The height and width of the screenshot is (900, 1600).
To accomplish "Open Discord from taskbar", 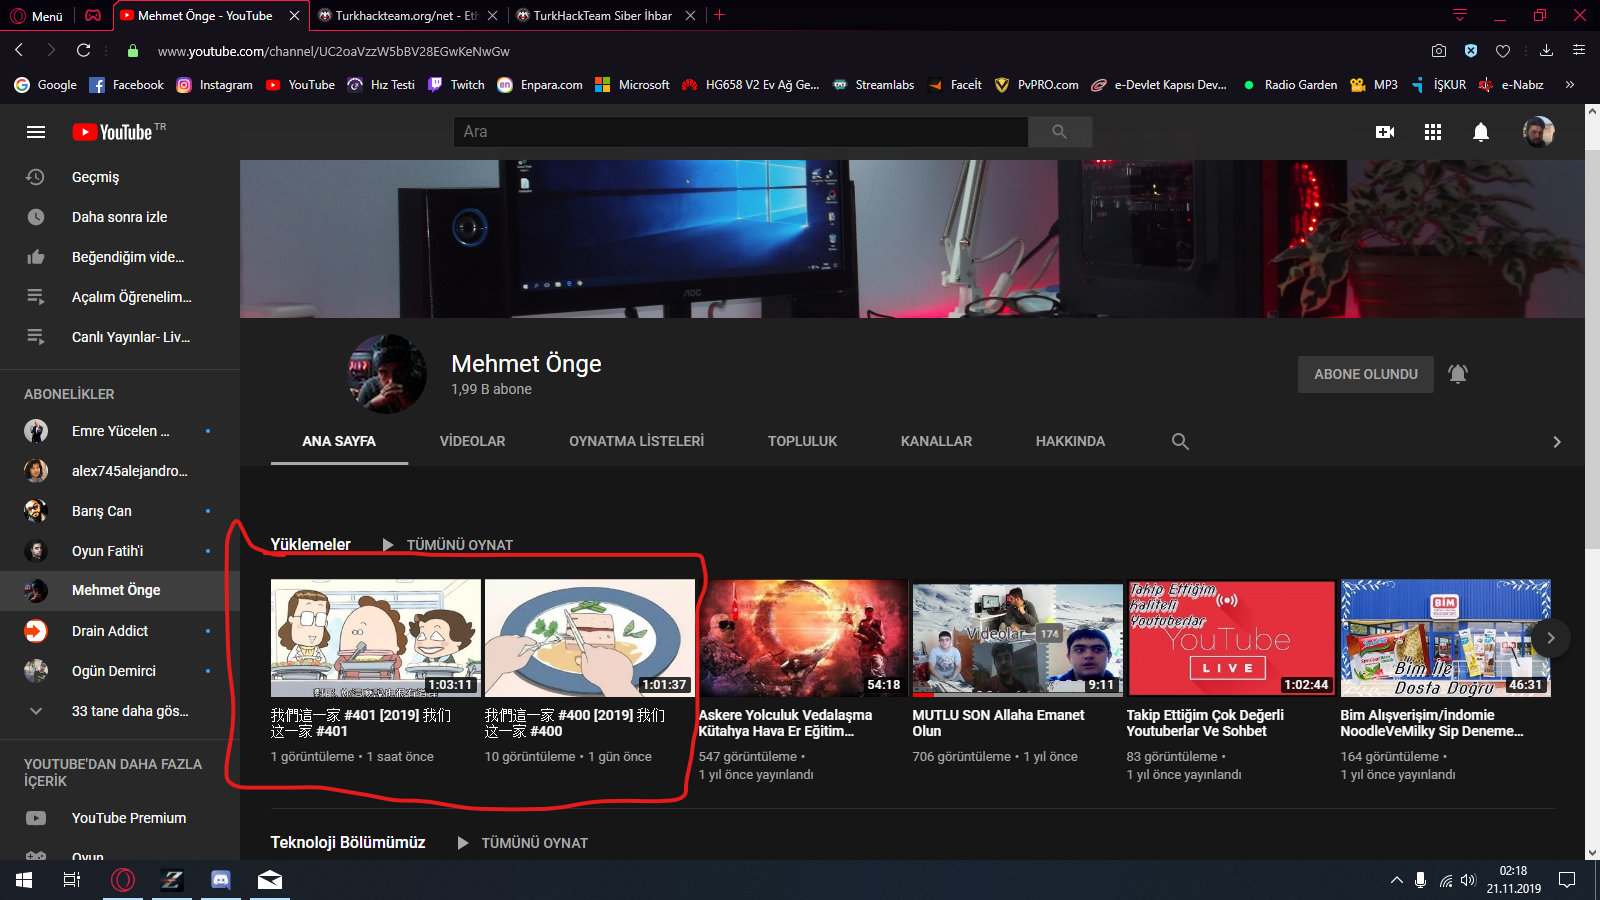I will [221, 880].
